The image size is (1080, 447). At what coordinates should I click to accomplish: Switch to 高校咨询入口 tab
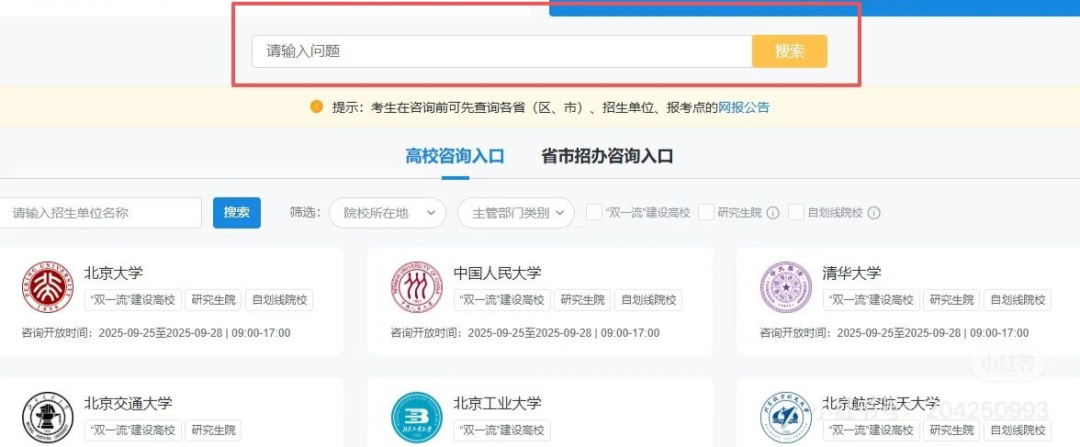(x=455, y=156)
